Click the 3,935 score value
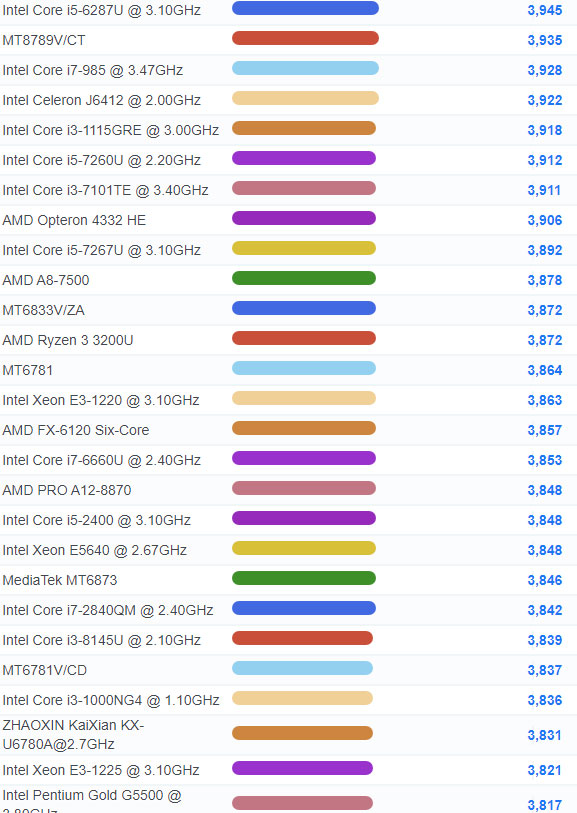This screenshot has height=813, width=577. click(x=545, y=40)
